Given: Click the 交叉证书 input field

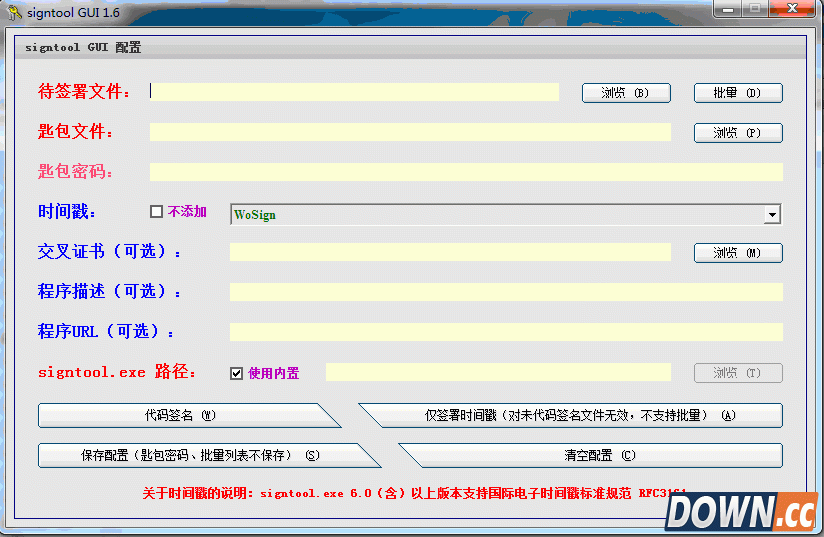Looking at the screenshot, I should pos(450,252).
